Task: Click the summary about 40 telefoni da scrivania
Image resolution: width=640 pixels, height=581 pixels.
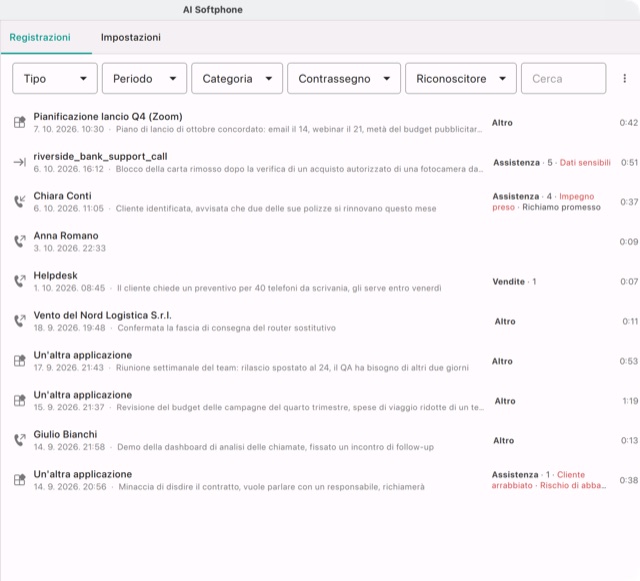Action: [279, 288]
